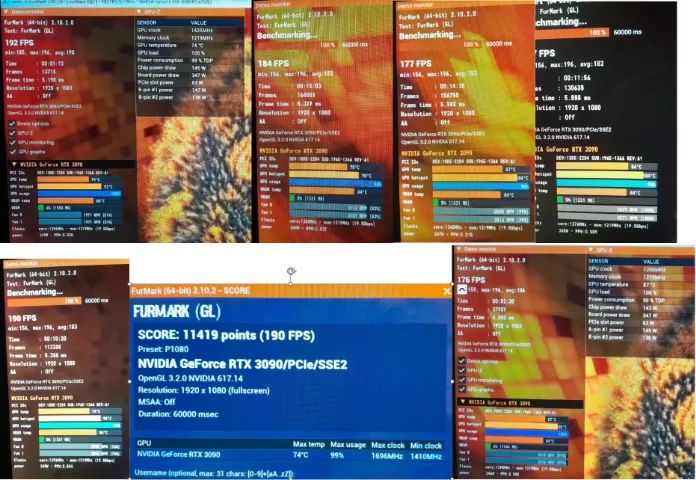Toggle the GPU-Z checkbox in the 192 FPS panel
This screenshot has height=480, width=696.
[x=12, y=133]
